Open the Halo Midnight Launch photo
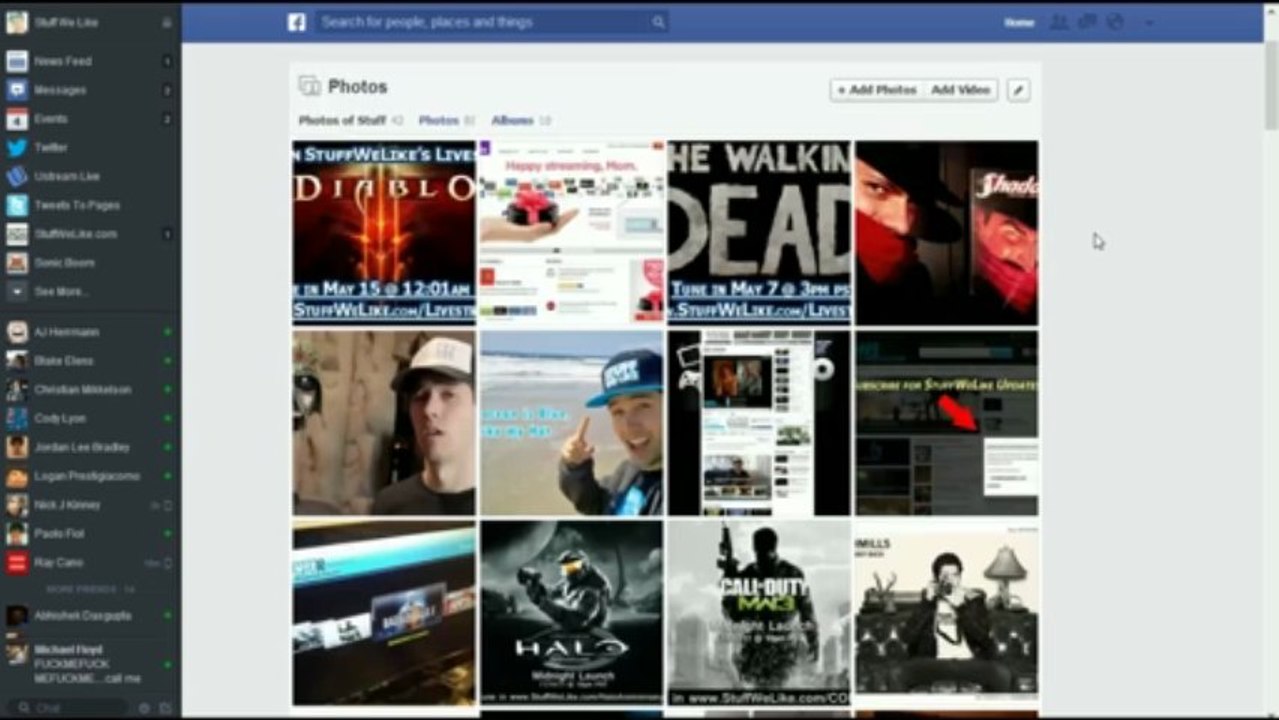1279x720 pixels. click(572, 612)
